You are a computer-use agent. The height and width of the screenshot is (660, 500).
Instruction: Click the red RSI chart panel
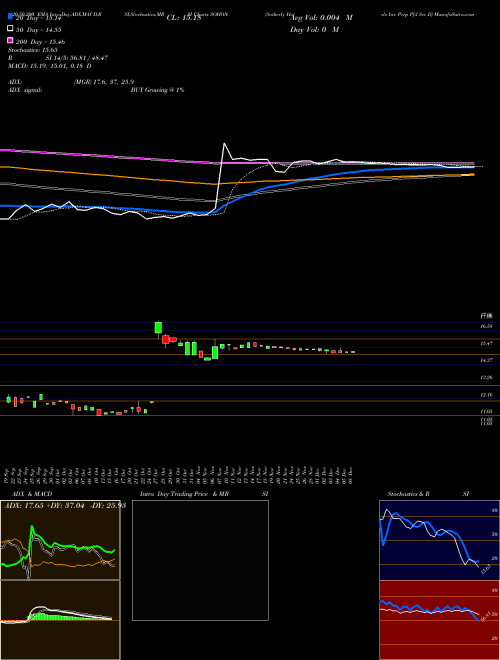(439, 620)
